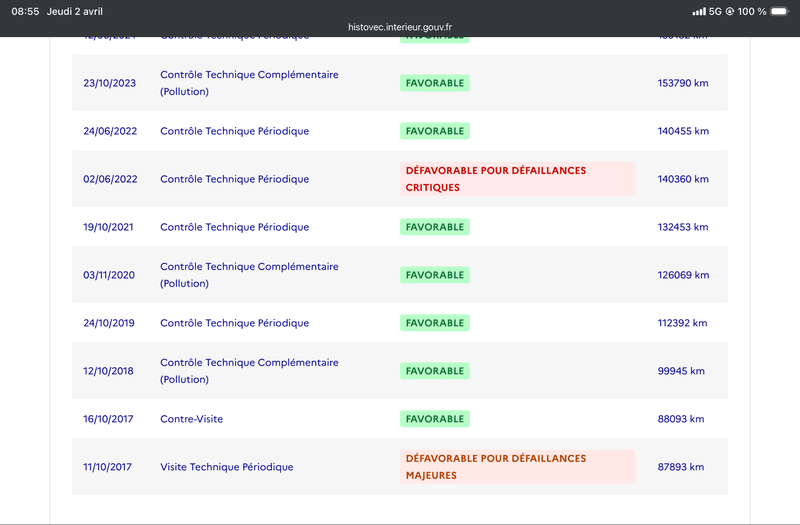Image resolution: width=800 pixels, height=525 pixels.
Task: Select the 140360 km mileage value
Action: tap(683, 179)
